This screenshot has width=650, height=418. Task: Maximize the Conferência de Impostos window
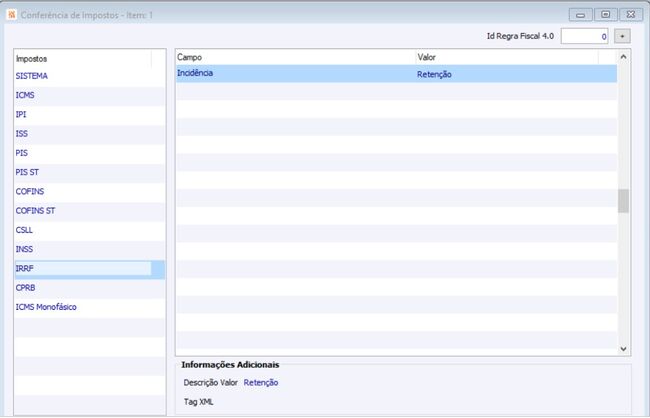[x=606, y=15]
